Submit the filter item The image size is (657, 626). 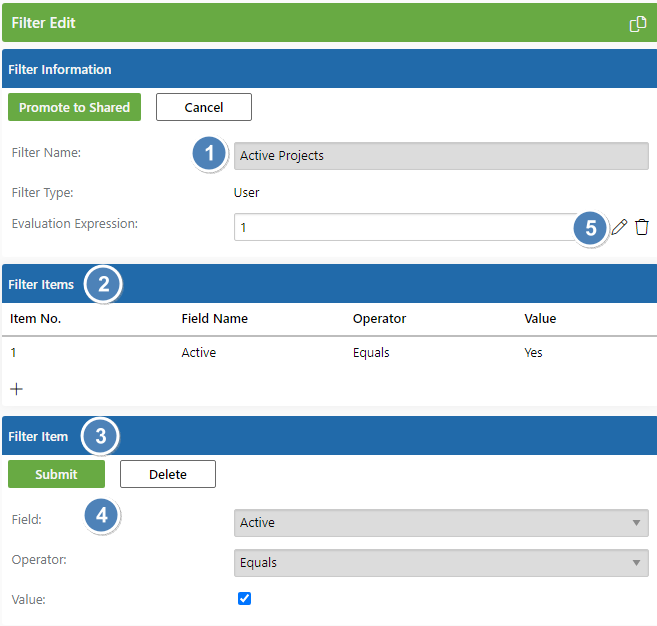[x=56, y=474]
